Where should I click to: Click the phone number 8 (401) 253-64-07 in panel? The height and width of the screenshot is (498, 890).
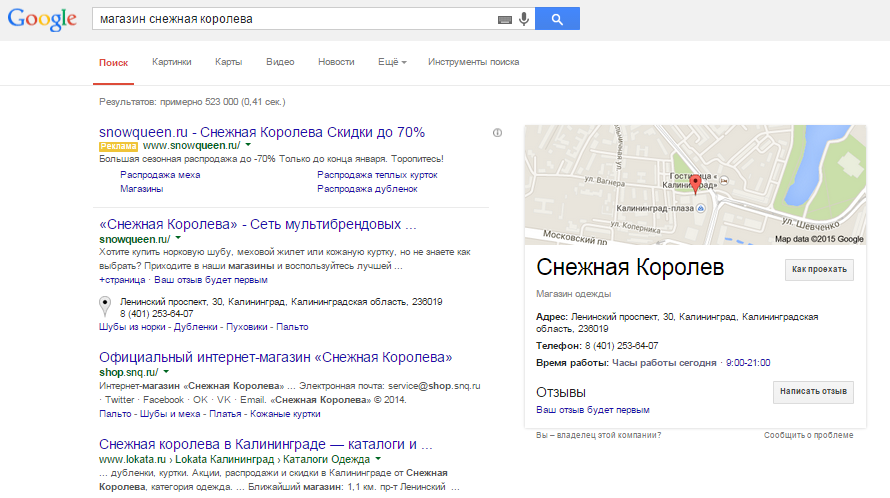622,346
